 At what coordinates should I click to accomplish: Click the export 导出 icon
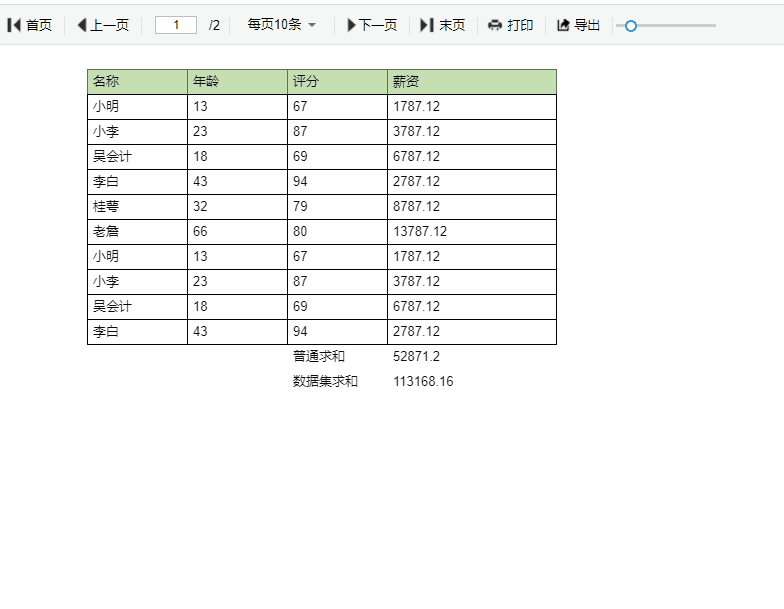click(x=564, y=25)
